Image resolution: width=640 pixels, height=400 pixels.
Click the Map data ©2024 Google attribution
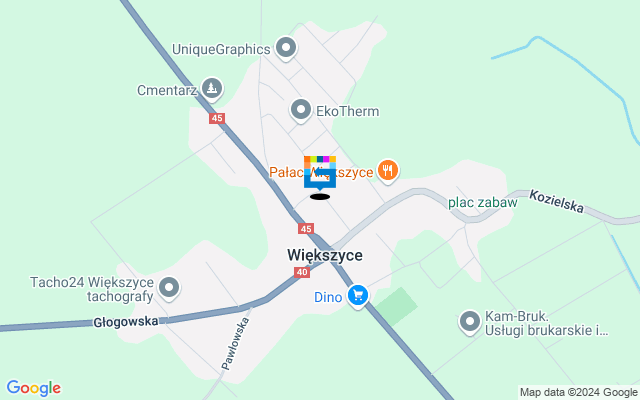point(579,392)
